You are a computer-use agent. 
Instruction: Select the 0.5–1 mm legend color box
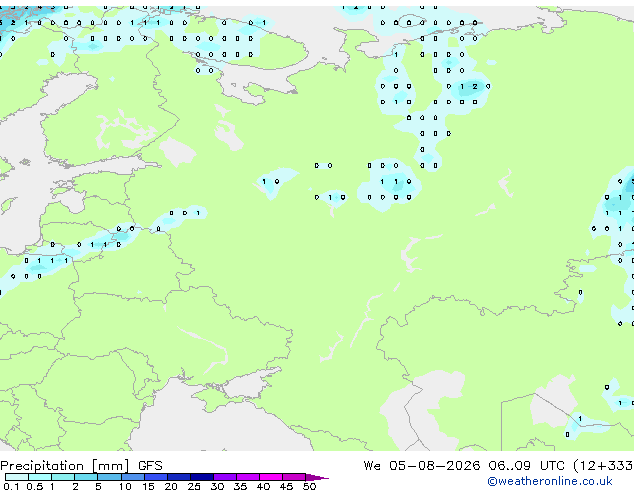tap(40, 477)
